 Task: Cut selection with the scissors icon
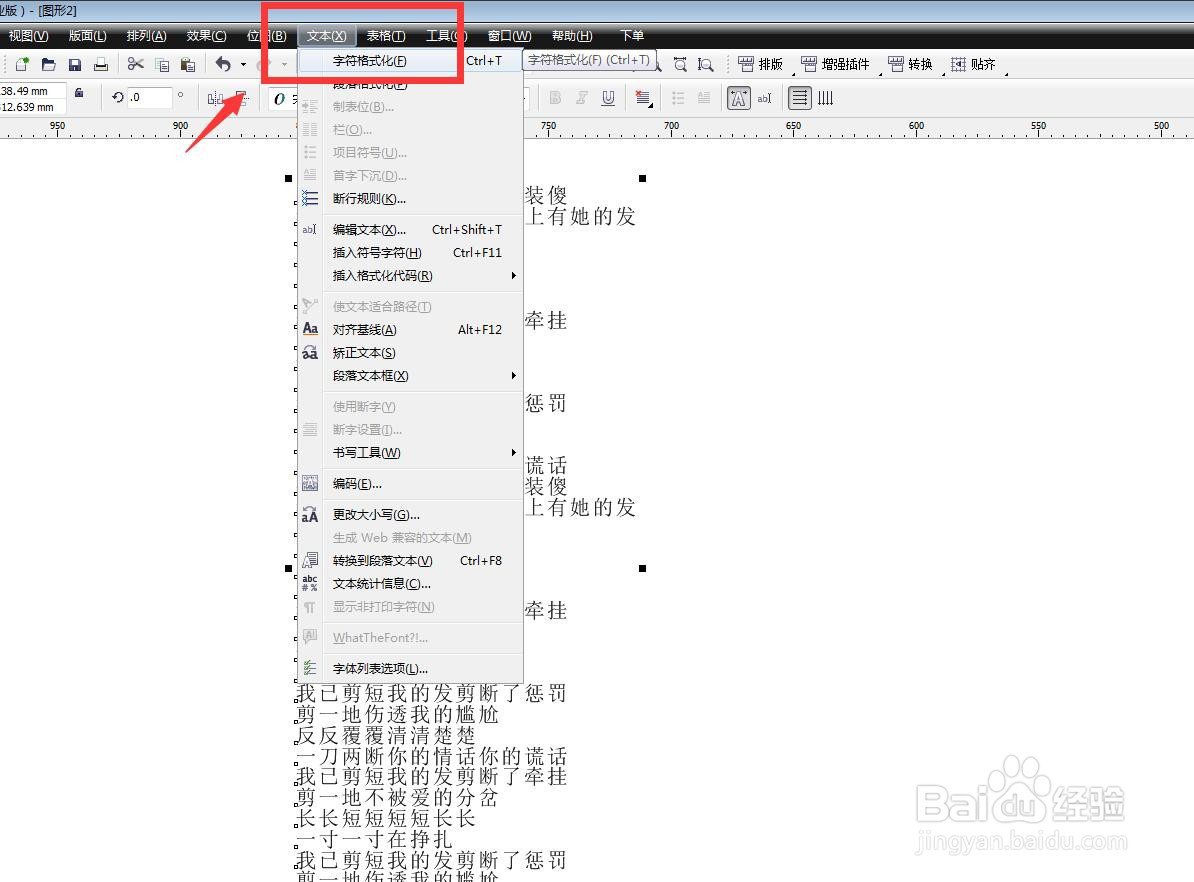tap(136, 64)
